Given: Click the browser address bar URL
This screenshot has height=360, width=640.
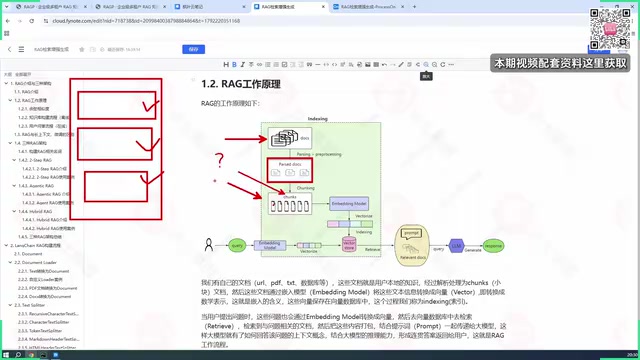Looking at the screenshot, I should pyautogui.click(x=146, y=21).
